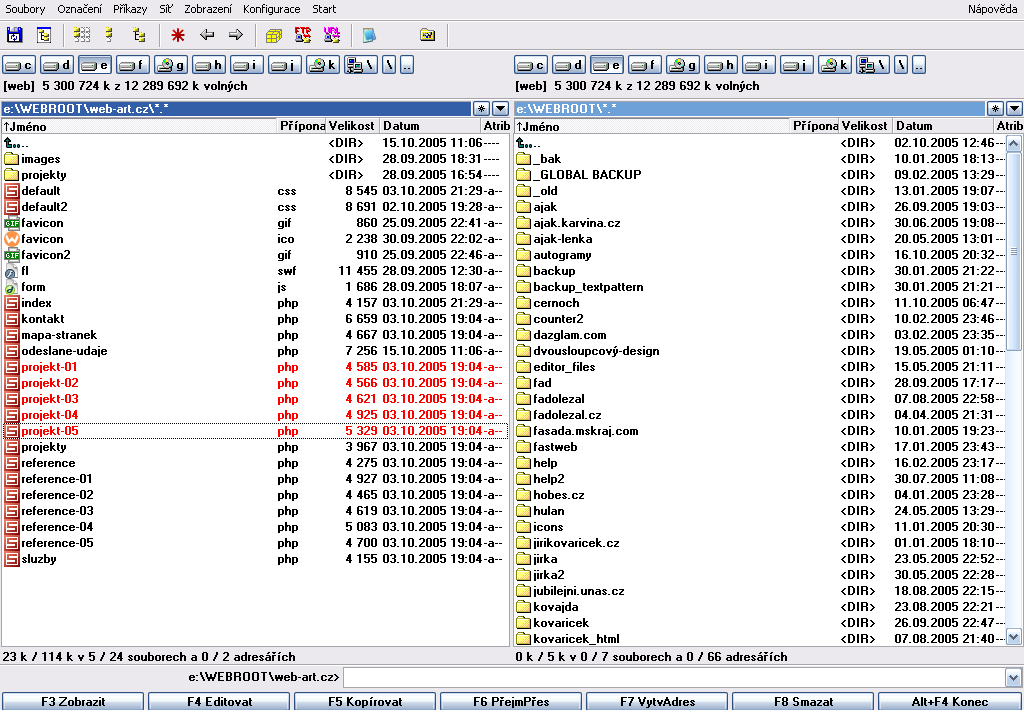Switch left panel to drive c
The height and width of the screenshot is (710, 1024).
21,66
